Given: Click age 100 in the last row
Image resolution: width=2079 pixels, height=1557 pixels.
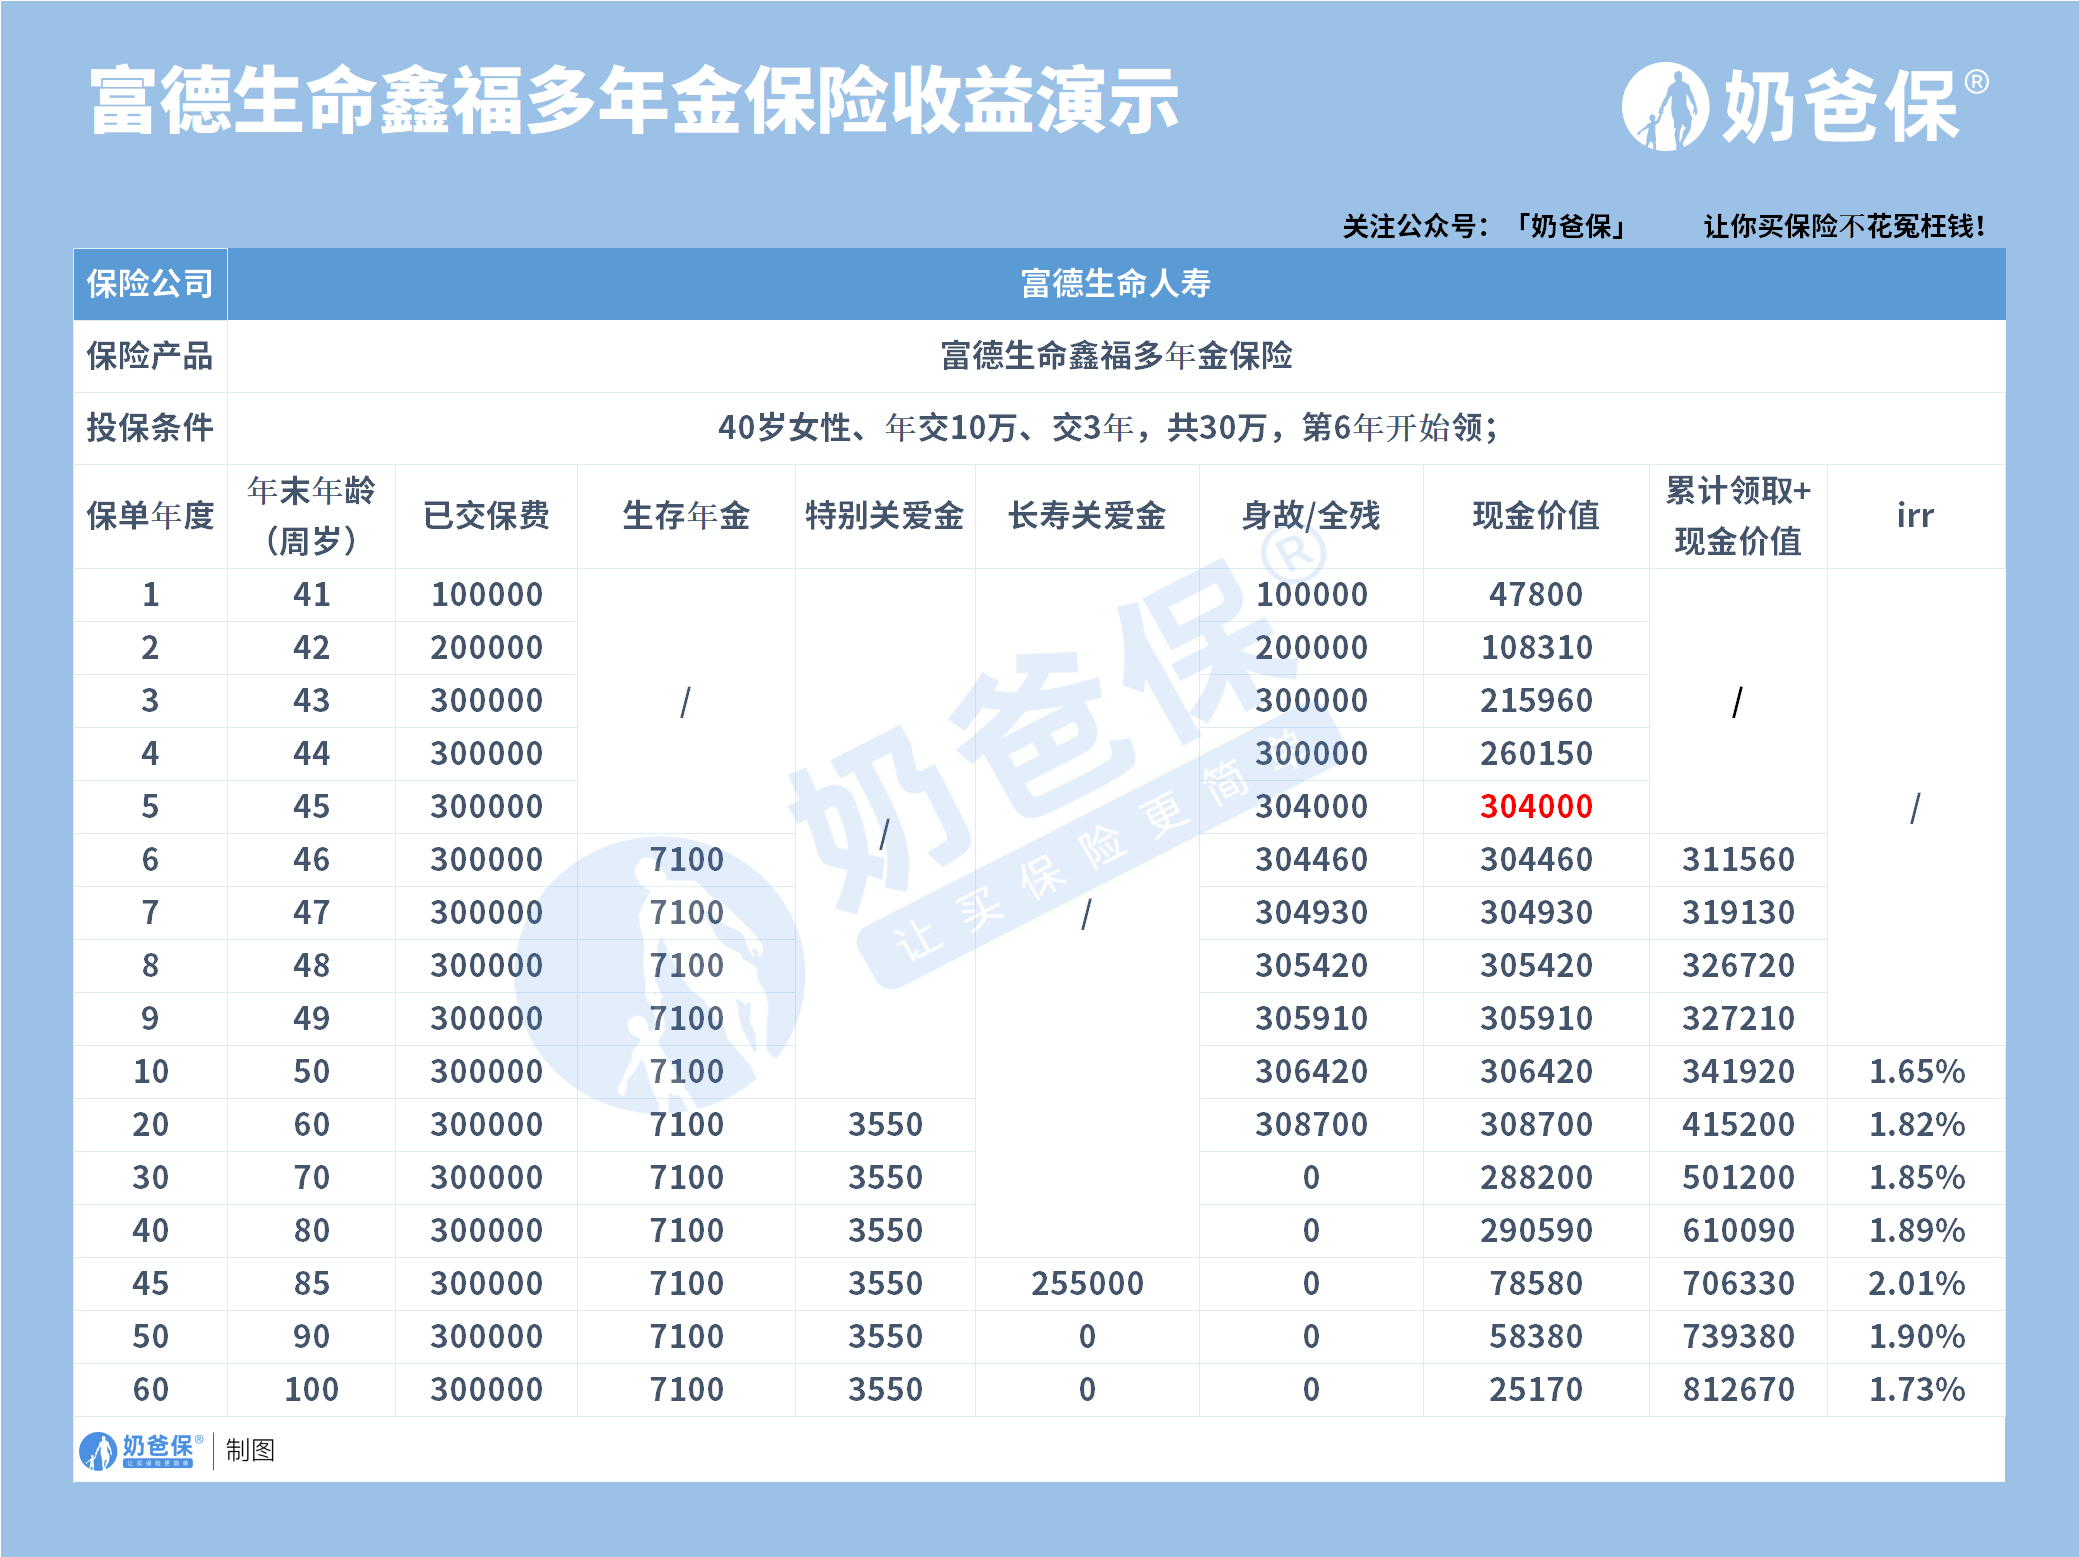Looking at the screenshot, I should click(311, 1389).
